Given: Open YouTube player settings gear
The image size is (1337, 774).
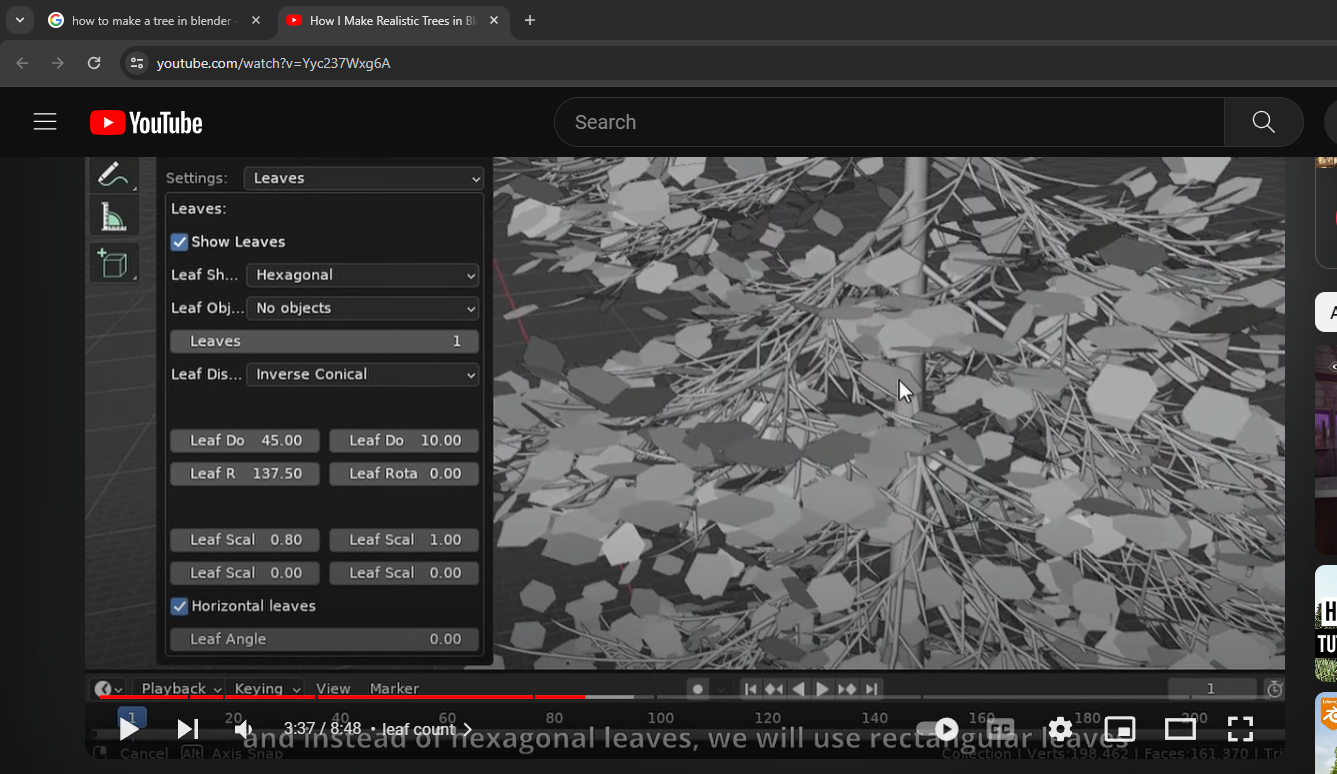Looking at the screenshot, I should [x=1060, y=729].
